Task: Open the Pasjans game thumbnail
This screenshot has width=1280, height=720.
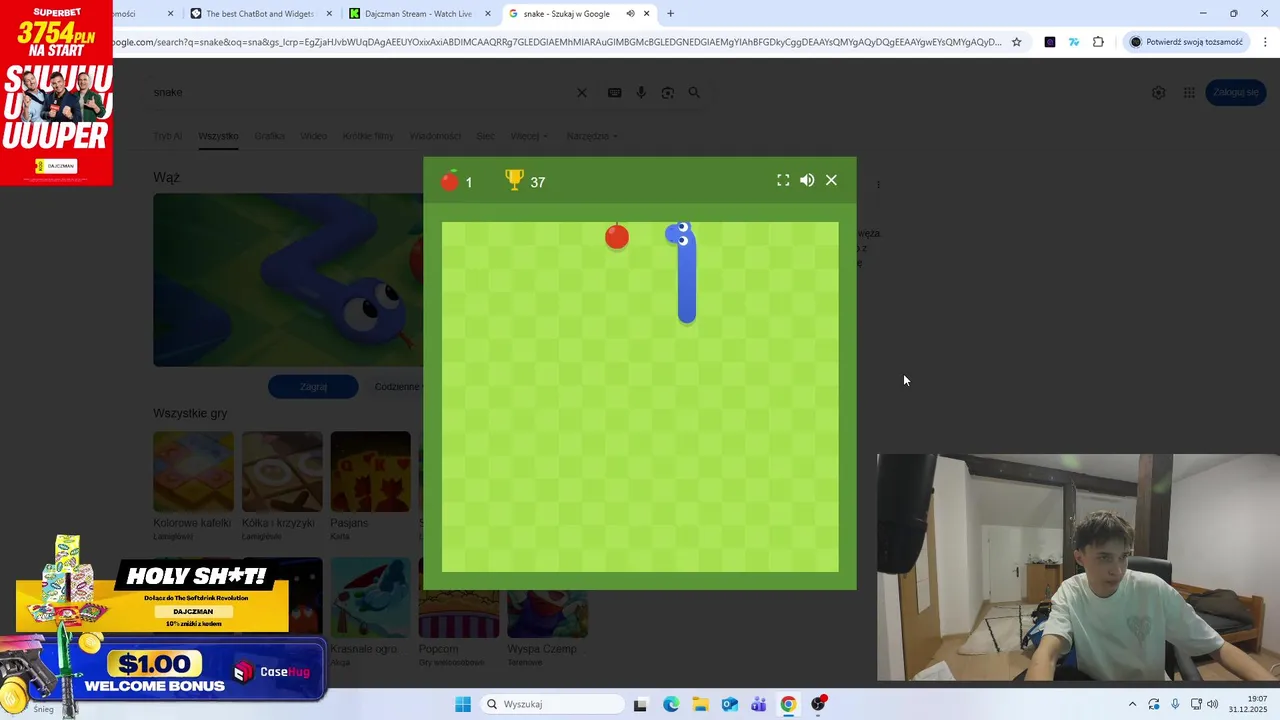Action: coord(370,471)
